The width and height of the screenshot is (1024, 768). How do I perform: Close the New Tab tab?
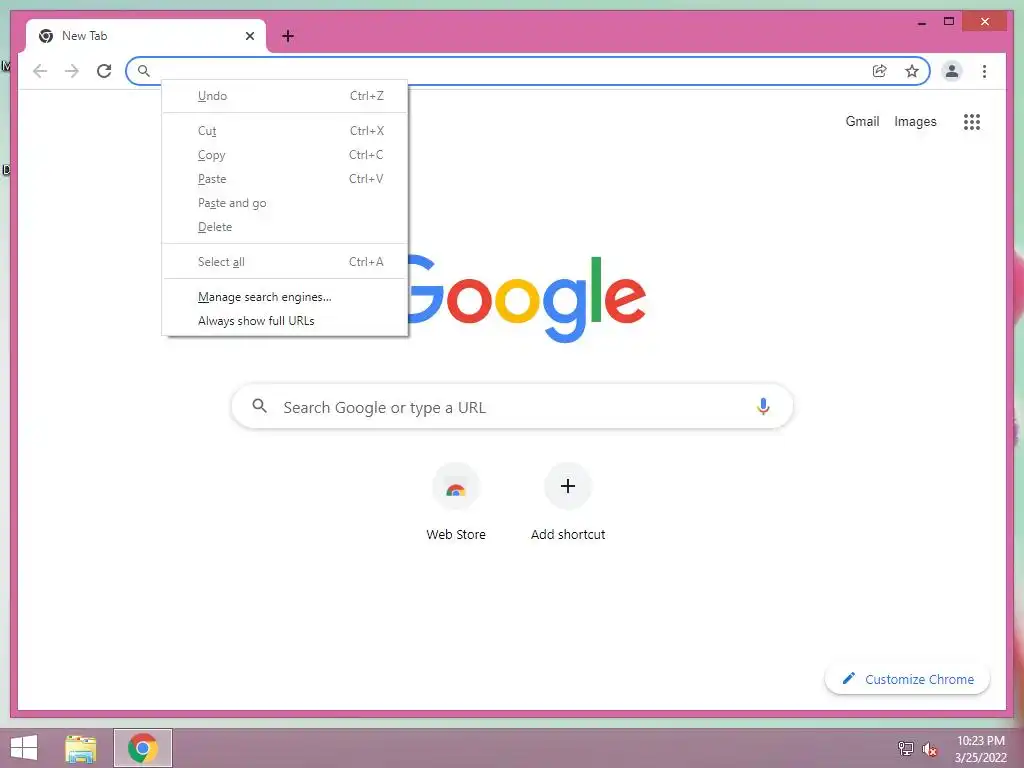[x=249, y=36]
